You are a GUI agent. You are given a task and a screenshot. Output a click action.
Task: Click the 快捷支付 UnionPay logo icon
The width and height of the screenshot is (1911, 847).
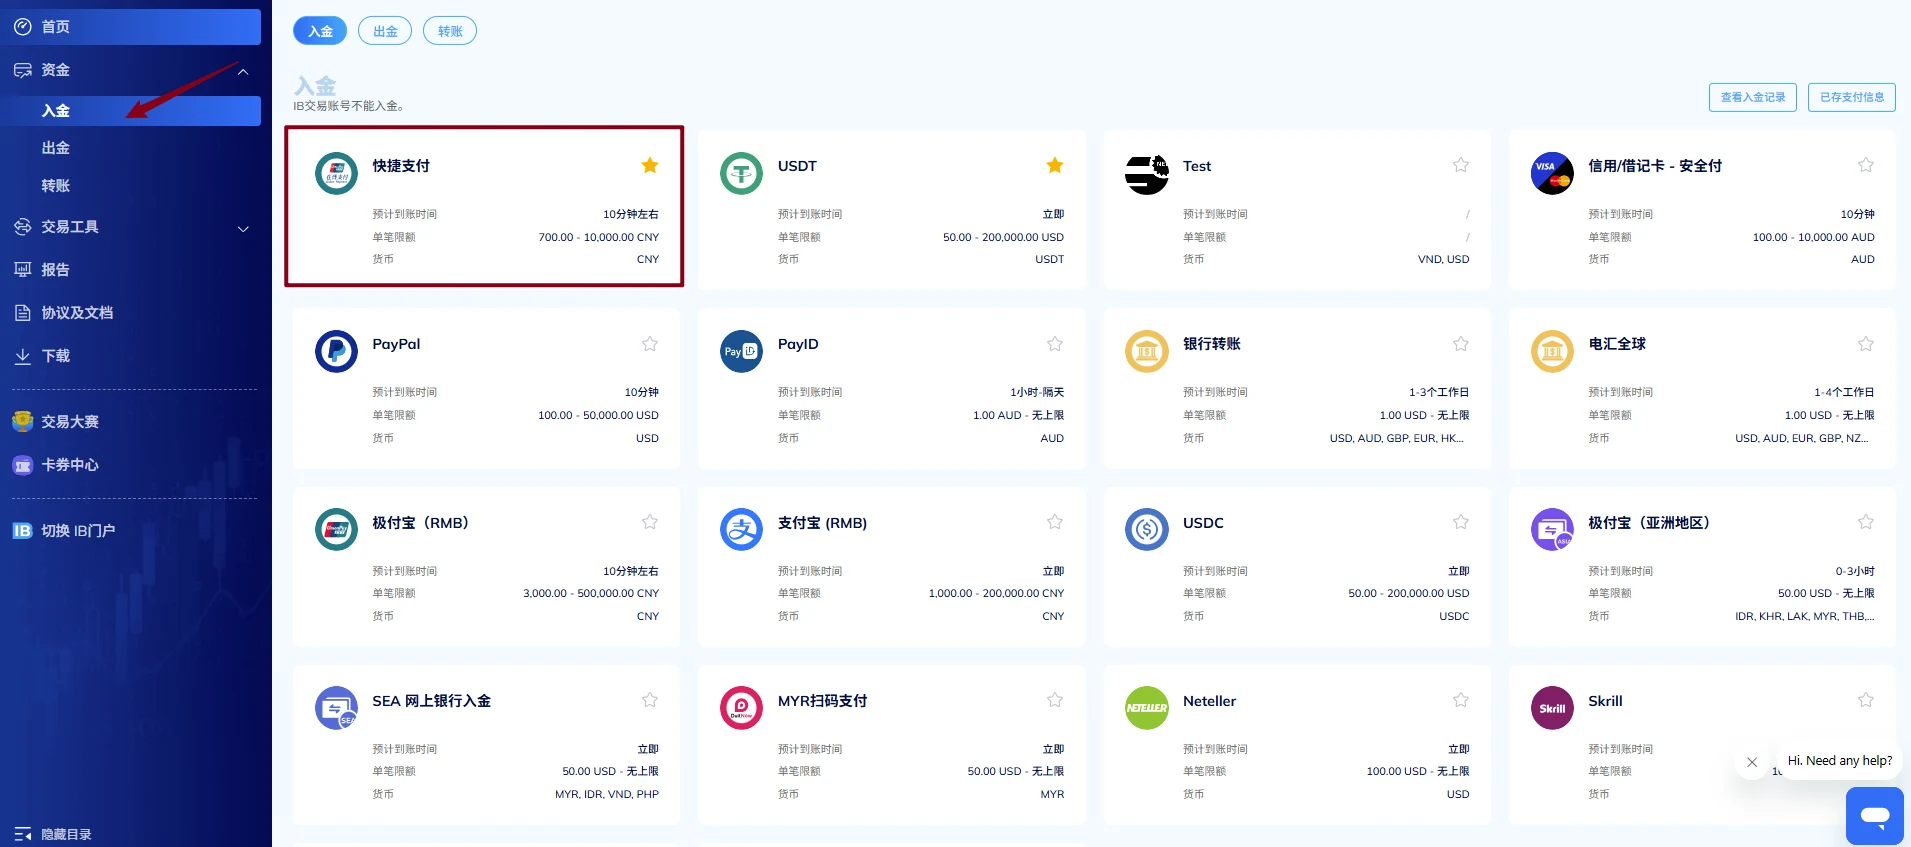(336, 174)
